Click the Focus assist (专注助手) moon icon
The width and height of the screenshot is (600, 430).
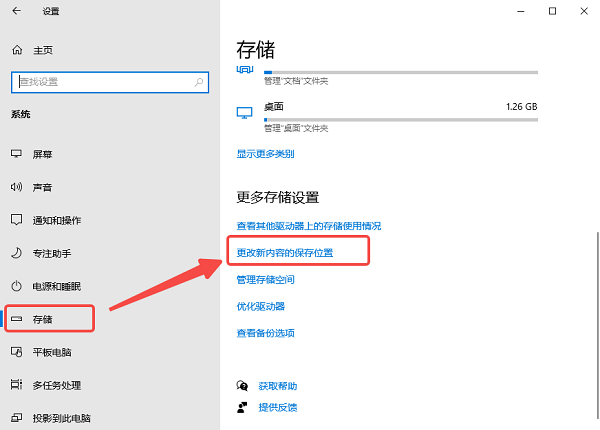[x=16, y=253]
